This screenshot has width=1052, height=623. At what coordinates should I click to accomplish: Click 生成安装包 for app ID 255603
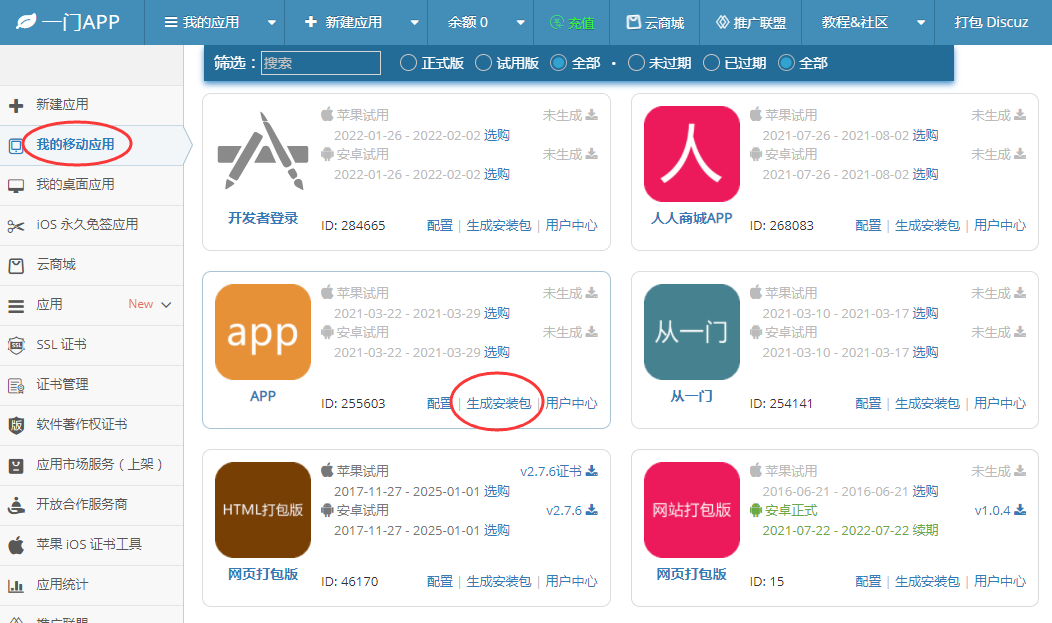point(498,403)
